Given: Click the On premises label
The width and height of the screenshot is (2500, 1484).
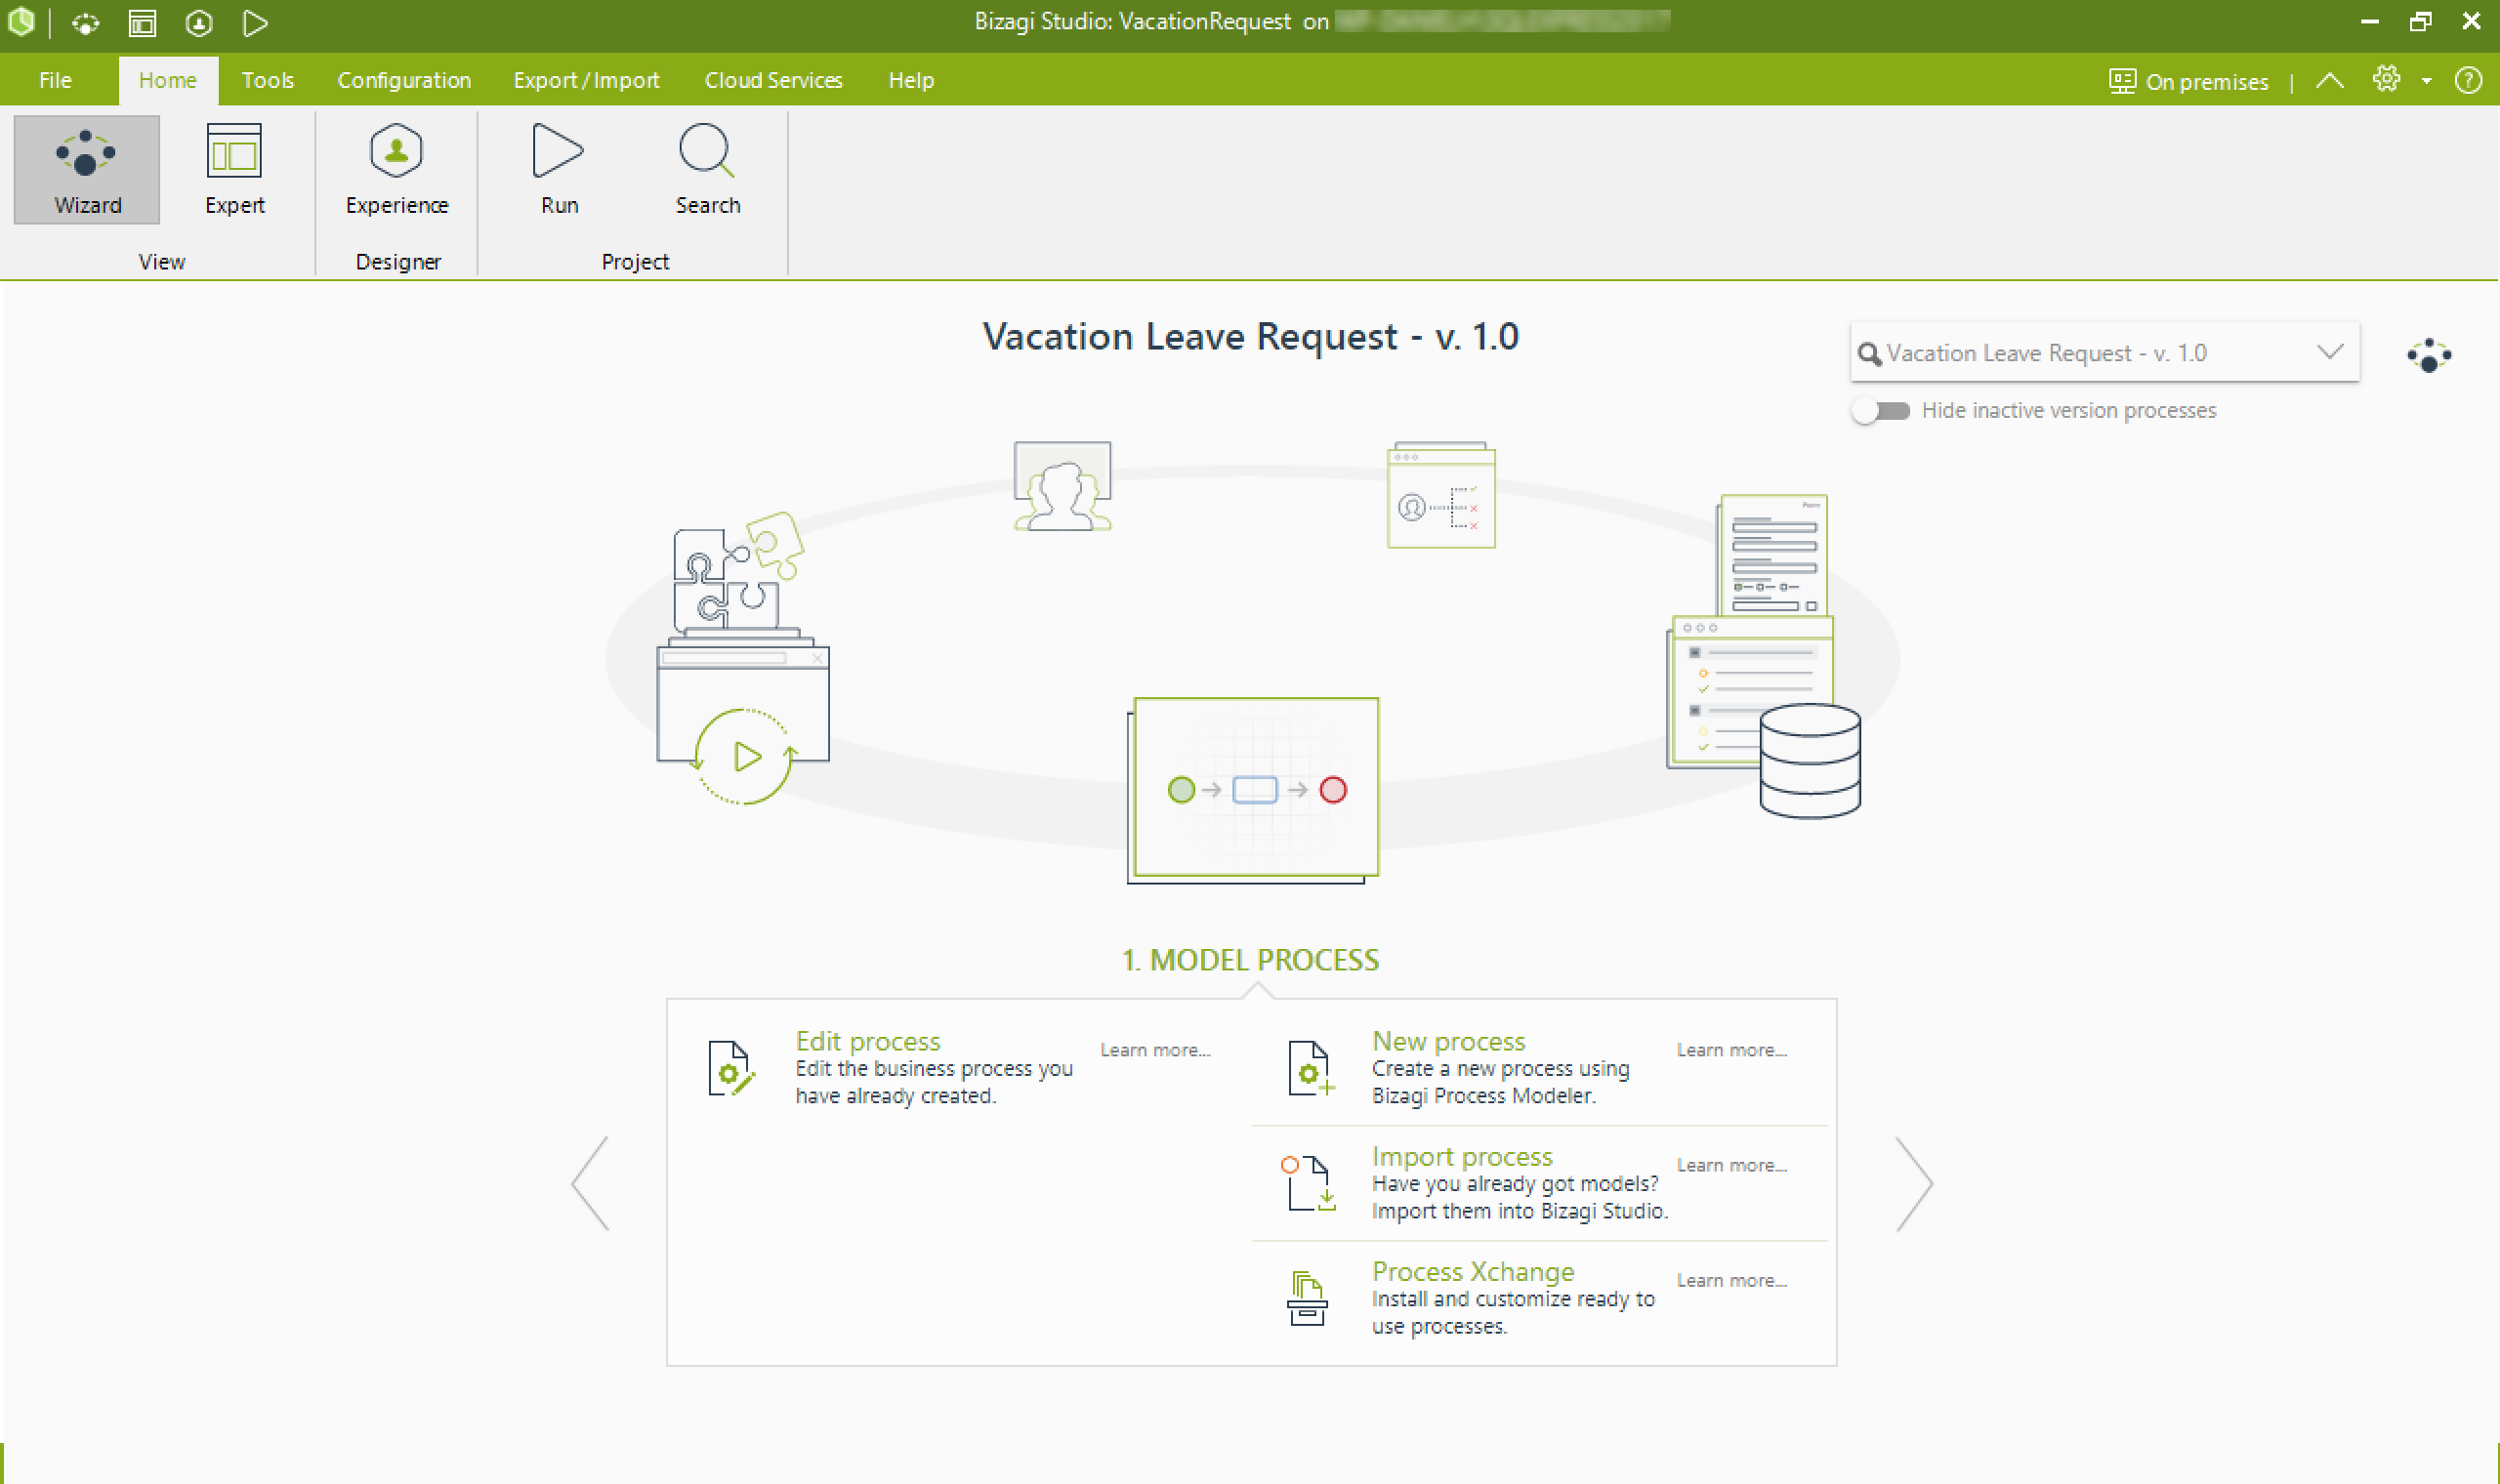Looking at the screenshot, I should coord(2207,82).
